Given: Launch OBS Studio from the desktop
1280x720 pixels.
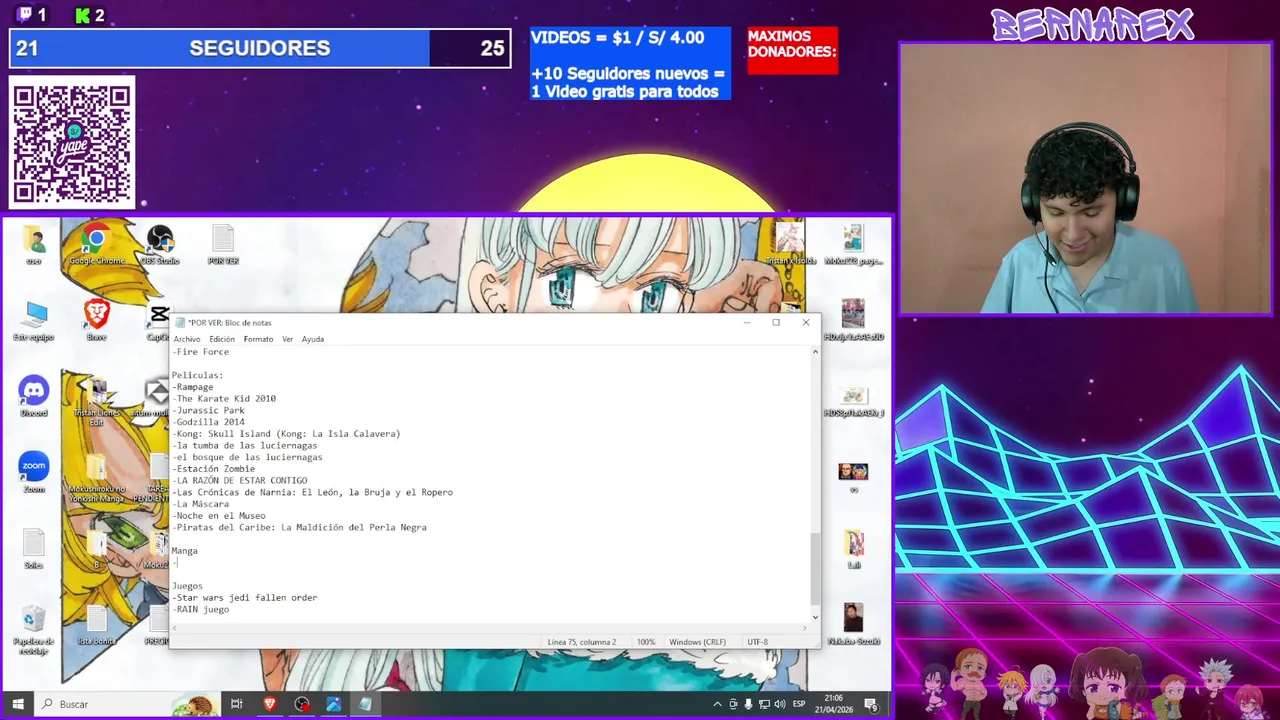Looking at the screenshot, I should (160, 244).
